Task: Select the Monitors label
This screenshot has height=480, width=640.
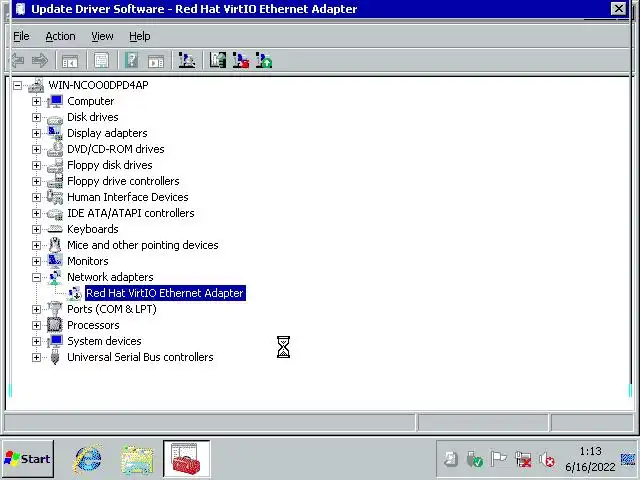Action: click(x=88, y=261)
